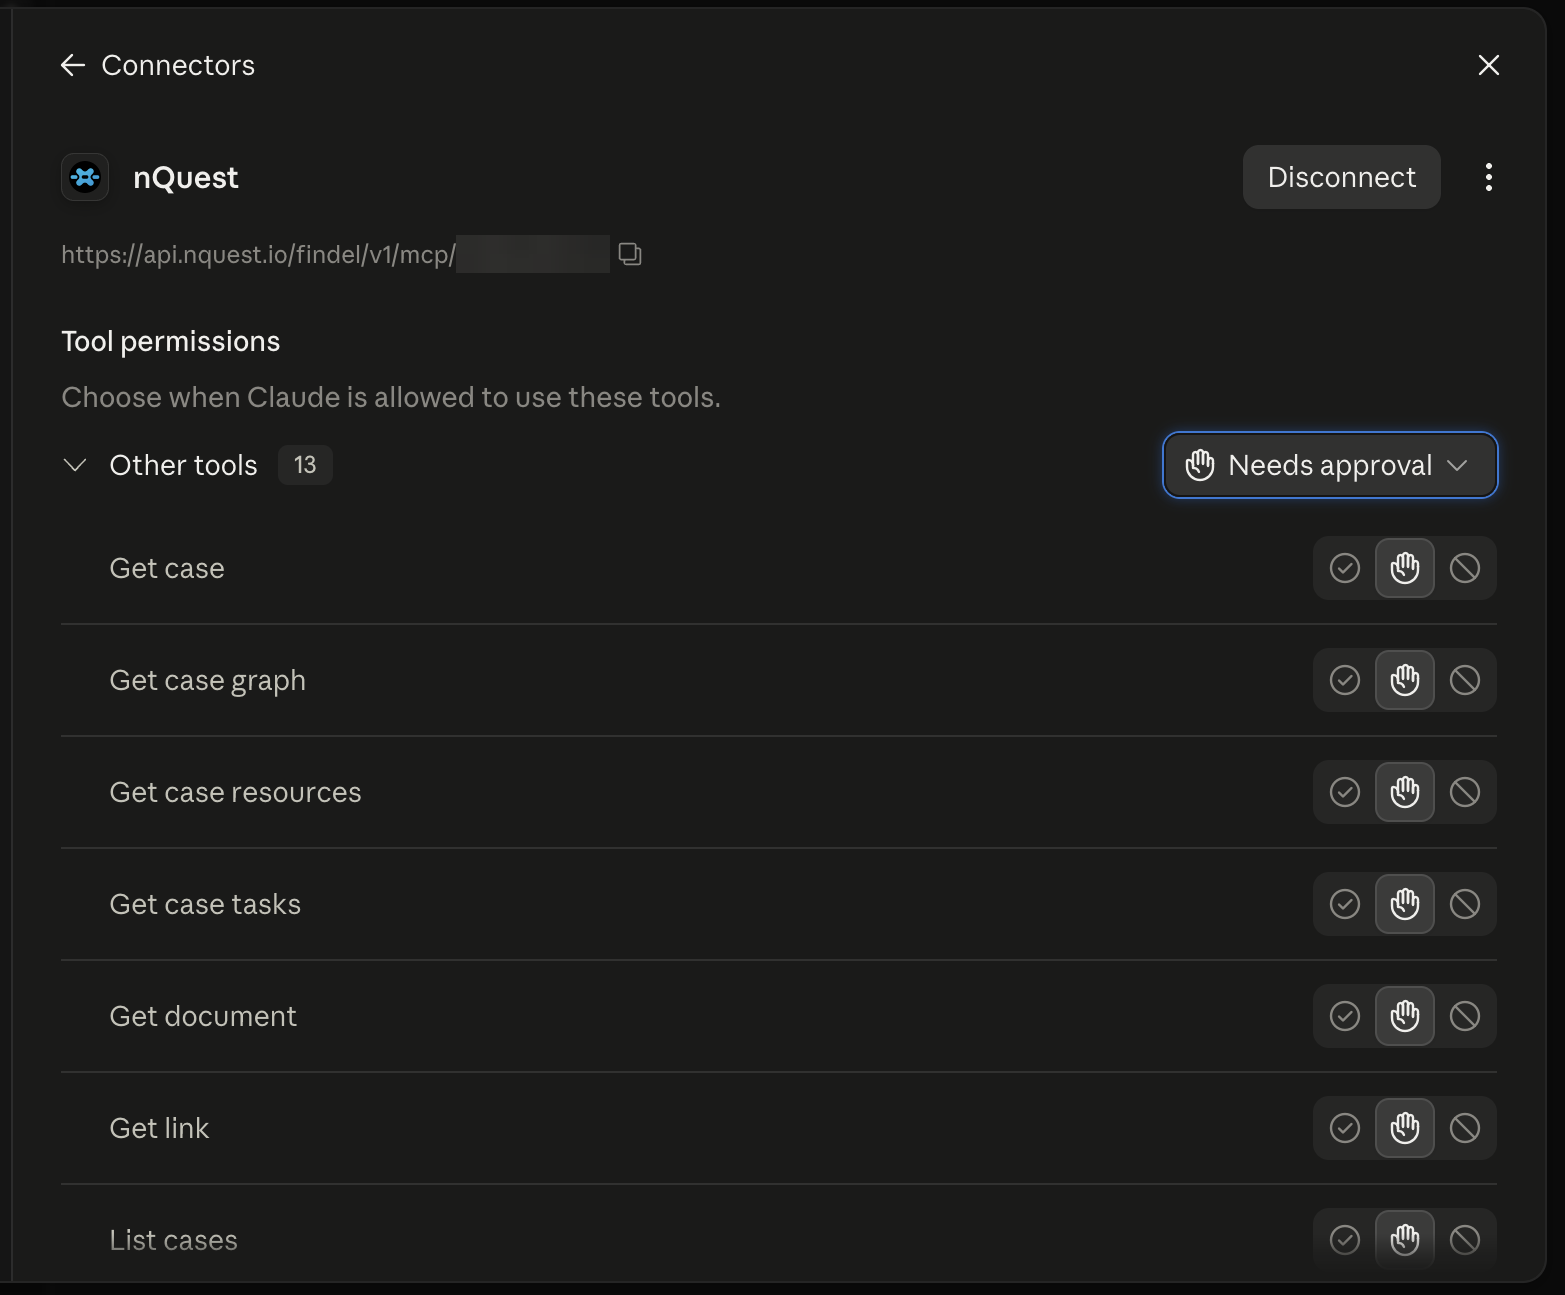
Task: Block the Get case tool
Action: click(1465, 568)
